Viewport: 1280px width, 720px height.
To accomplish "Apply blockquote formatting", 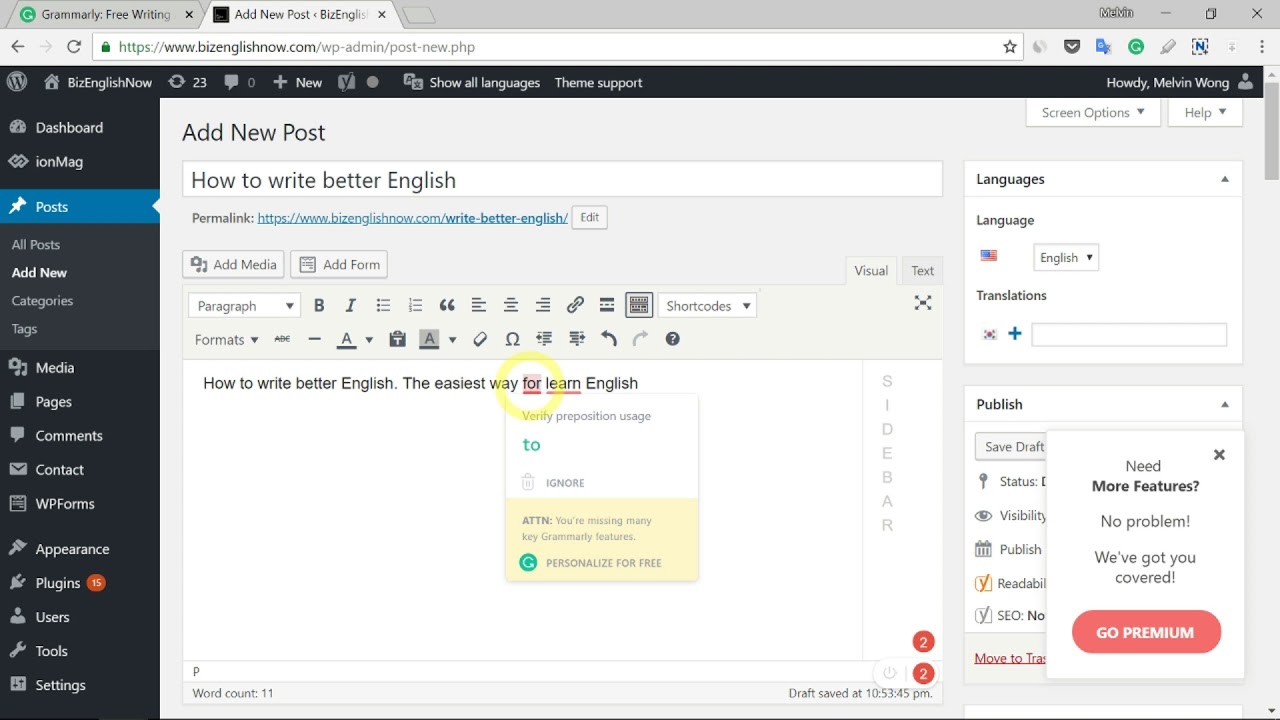I will (x=447, y=306).
